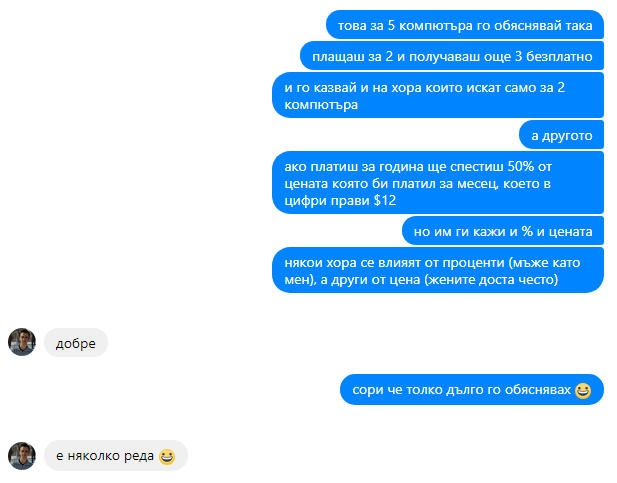
Task: Click message starting "това за 5 компютъра"
Action: click(465, 25)
